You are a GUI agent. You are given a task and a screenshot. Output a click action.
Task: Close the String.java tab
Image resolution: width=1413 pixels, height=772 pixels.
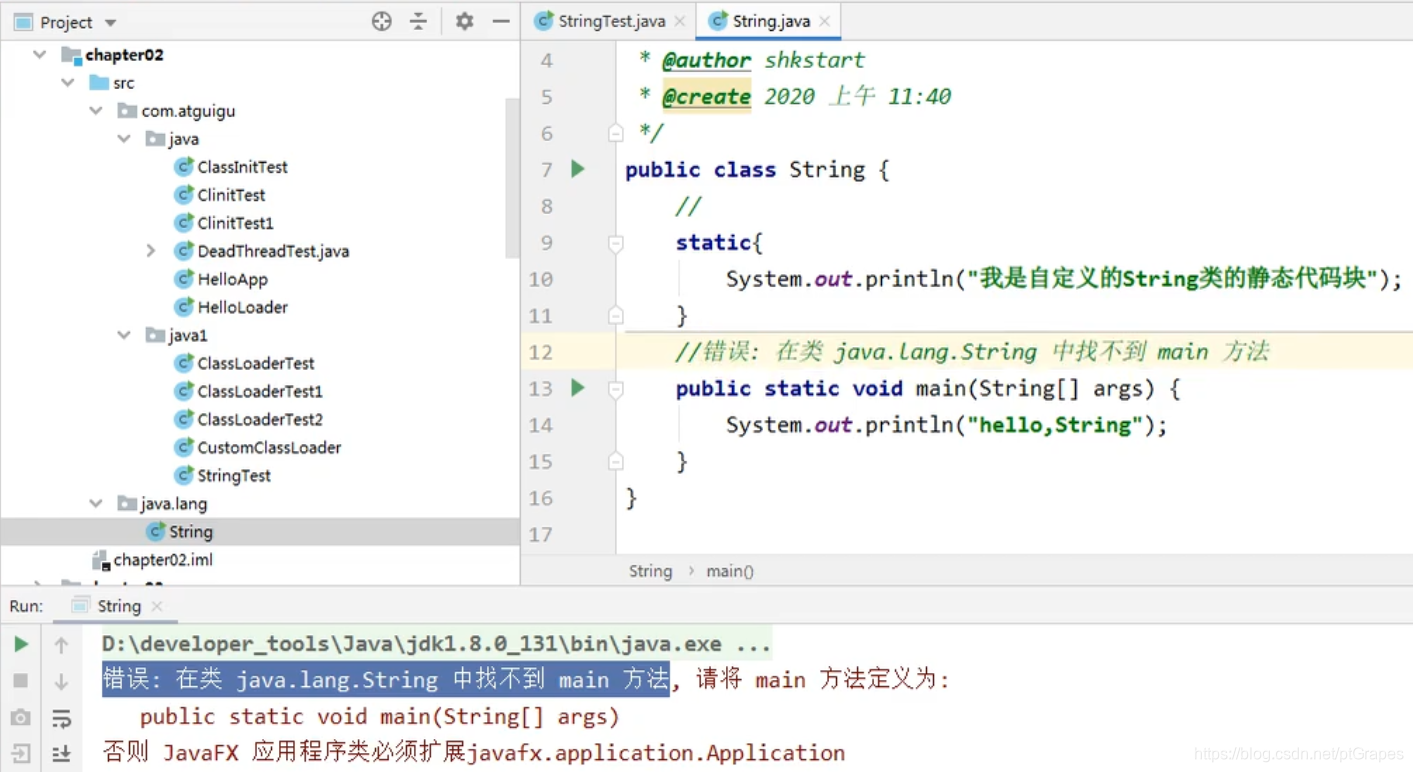click(x=824, y=21)
